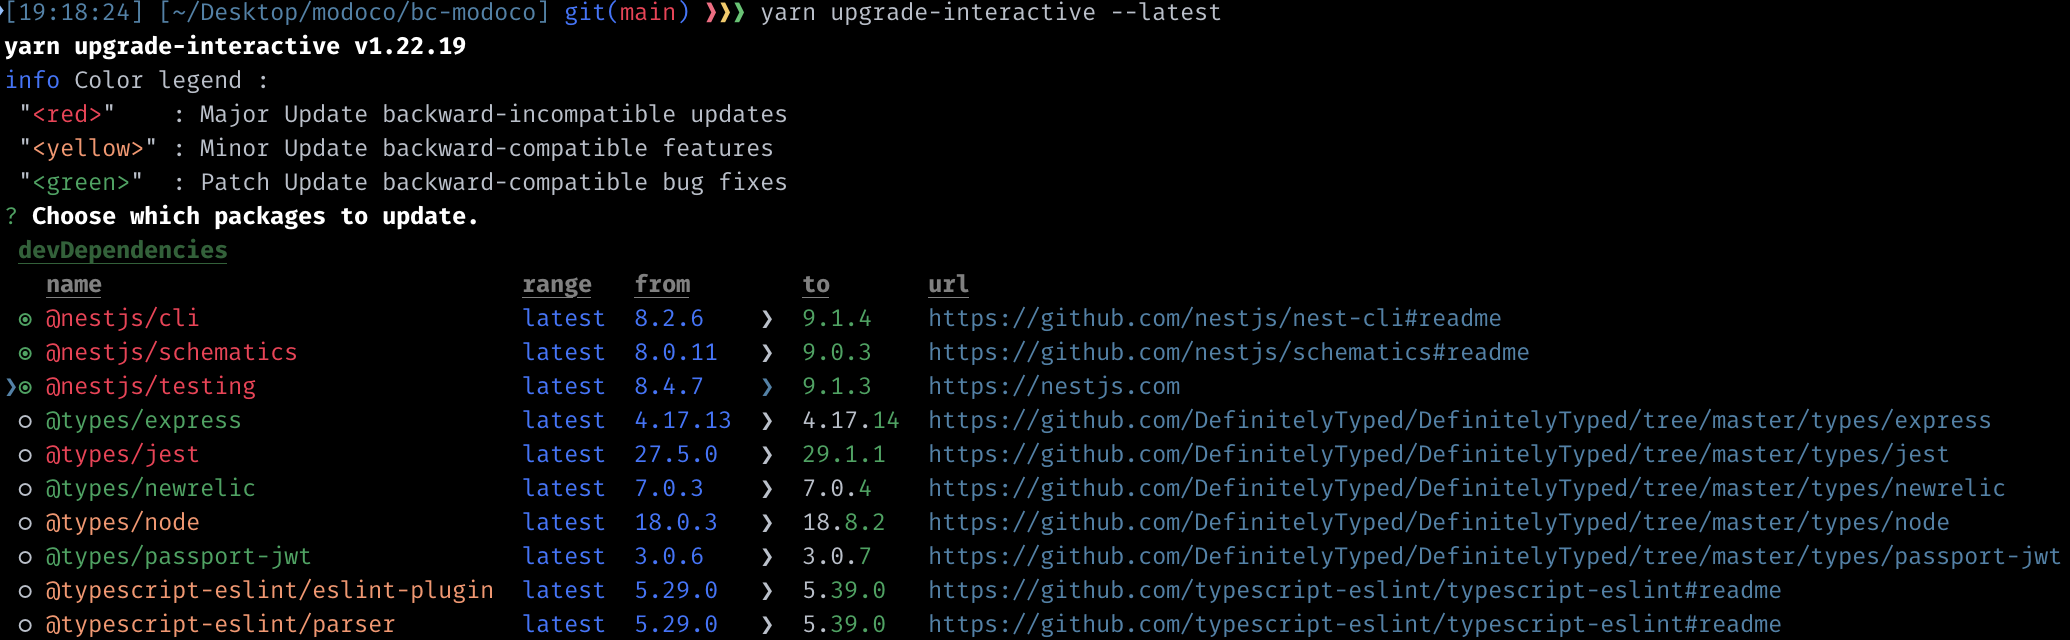Open the nestjs/schematics GitHub readme link
The height and width of the screenshot is (640, 2070).
[1228, 352]
